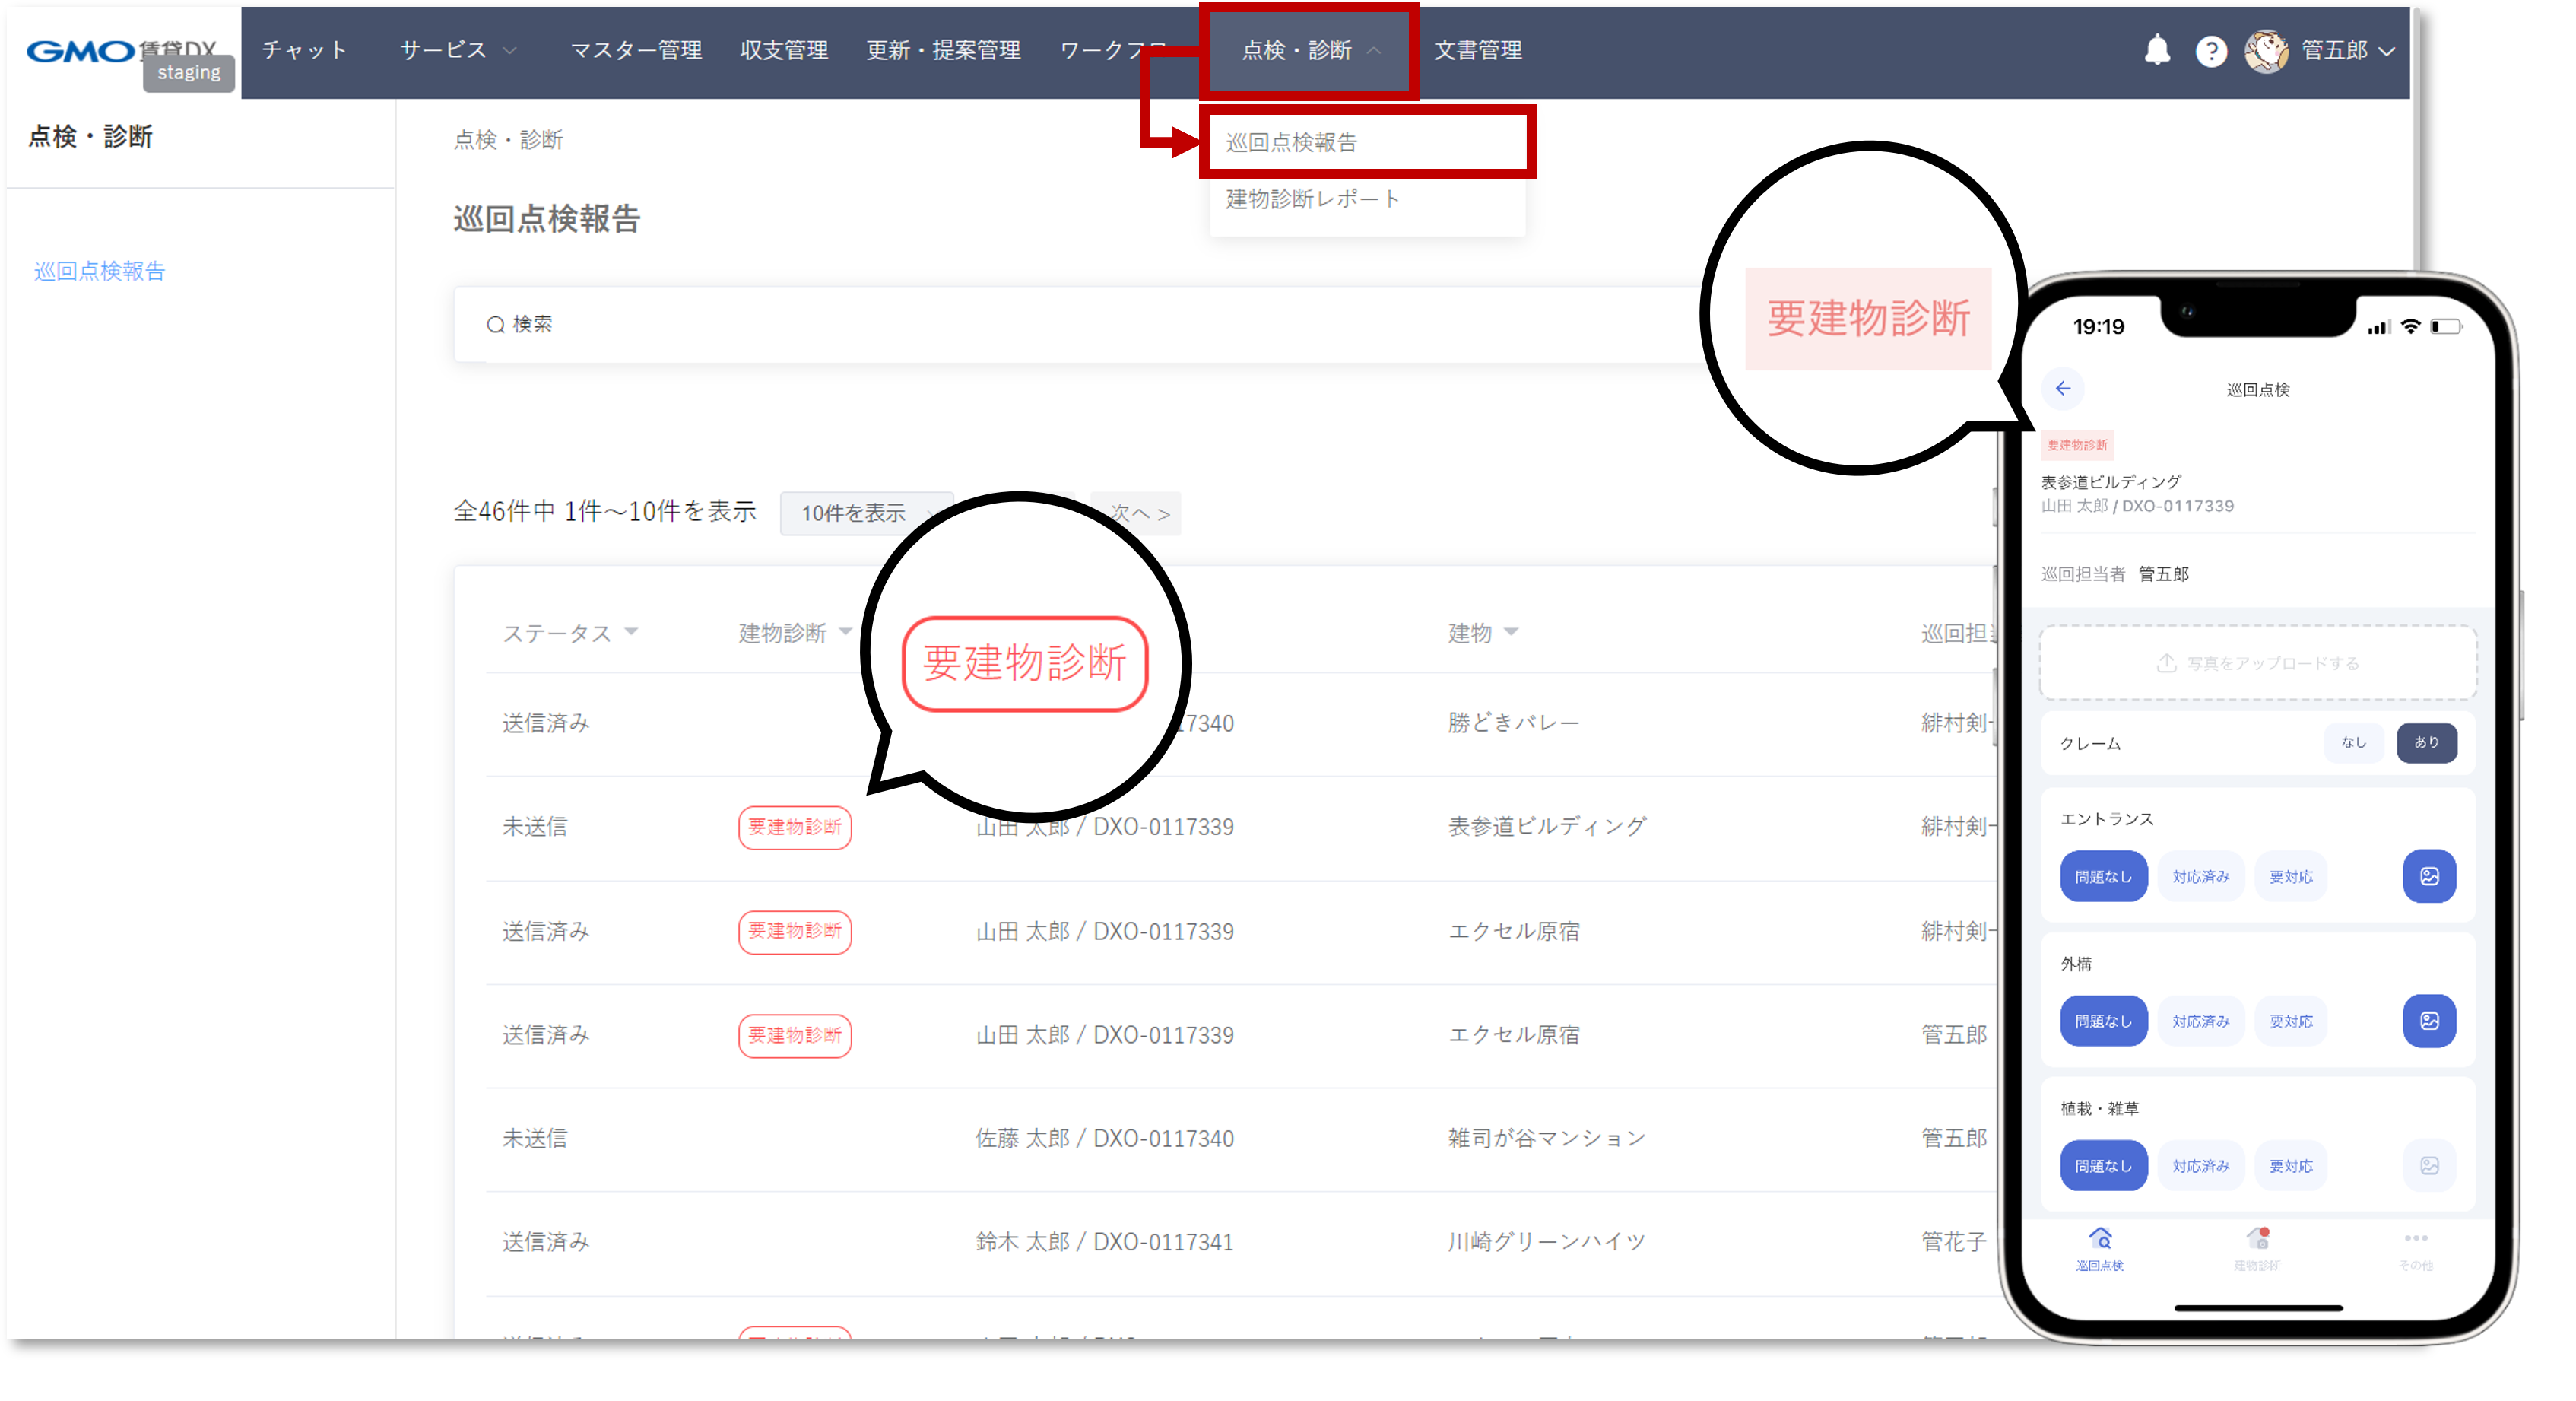Tap the back arrow on phone
This screenshot has height=1401, width=2576.
point(2063,388)
